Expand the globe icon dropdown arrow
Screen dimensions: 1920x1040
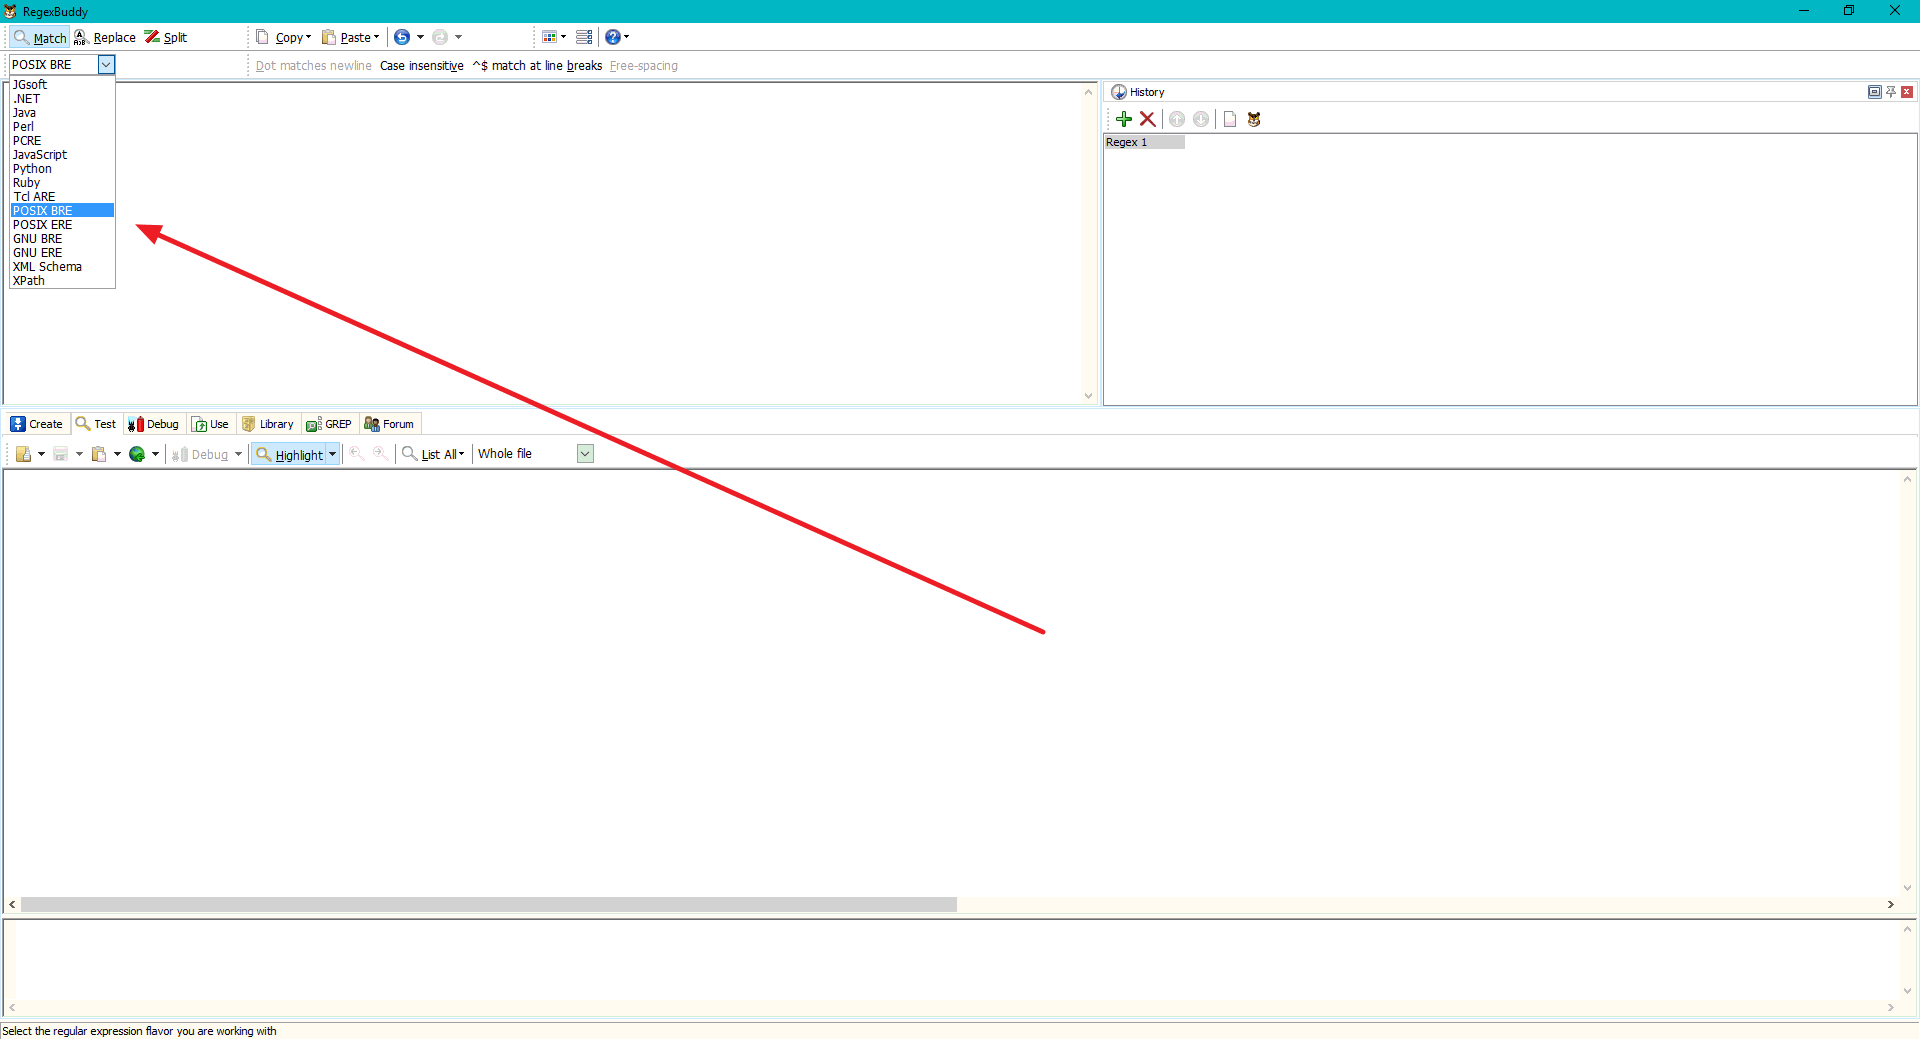pyautogui.click(x=155, y=454)
